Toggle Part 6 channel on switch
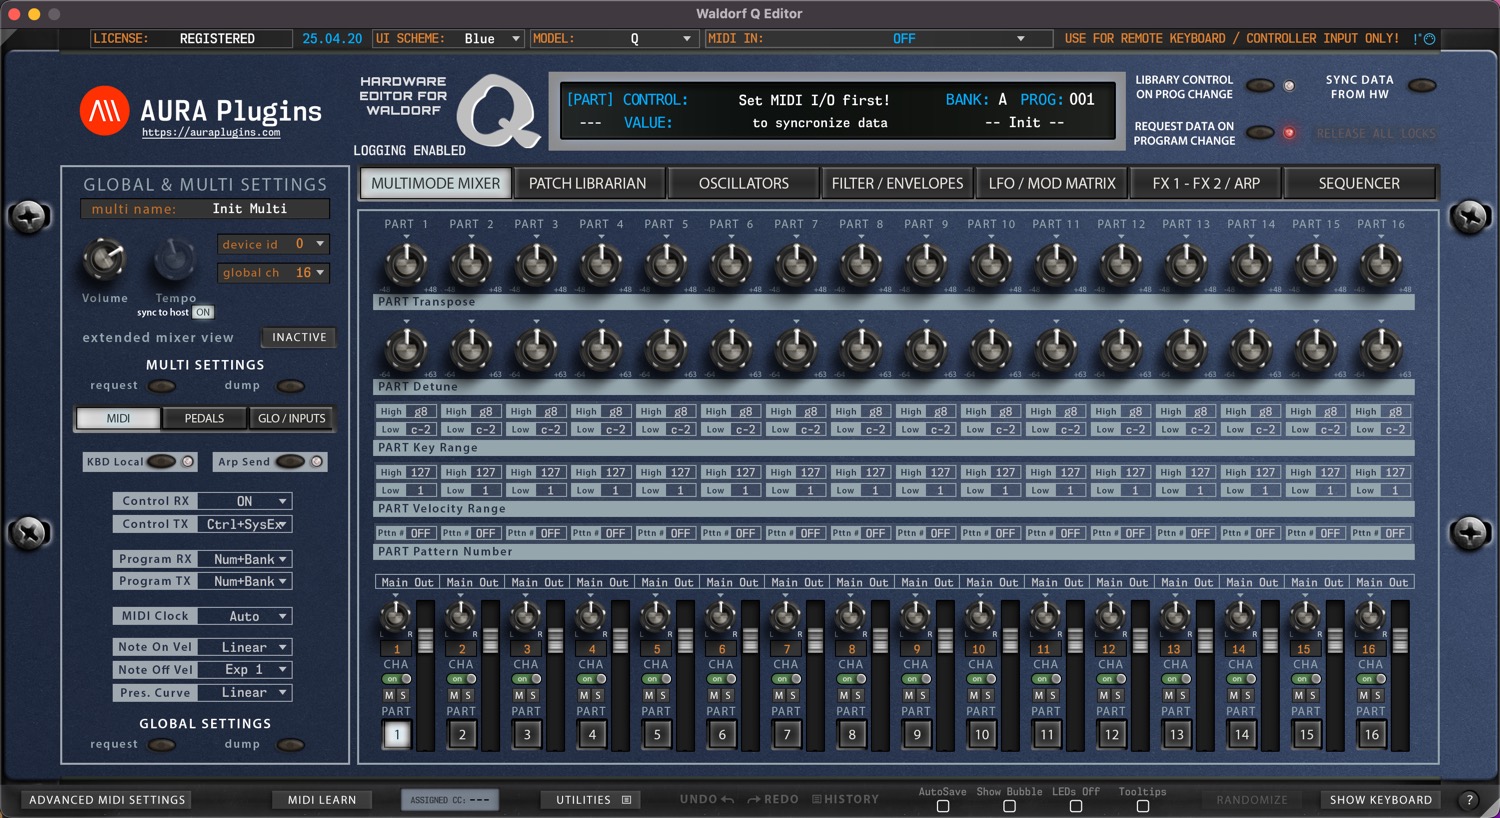Viewport: 1500px width, 818px height. pyautogui.click(x=722, y=679)
